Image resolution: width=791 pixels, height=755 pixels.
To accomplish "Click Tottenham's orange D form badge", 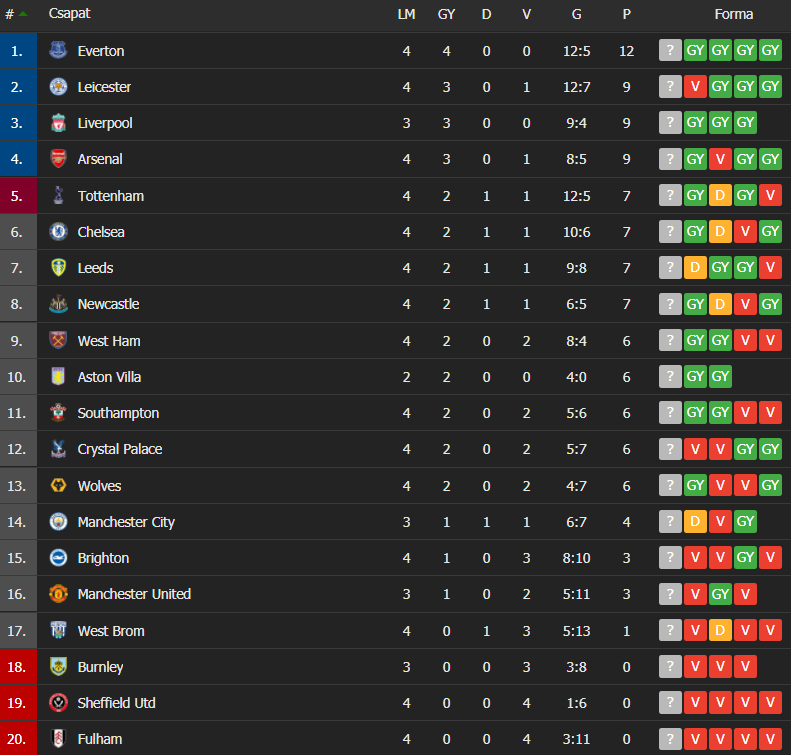I will tap(720, 195).
